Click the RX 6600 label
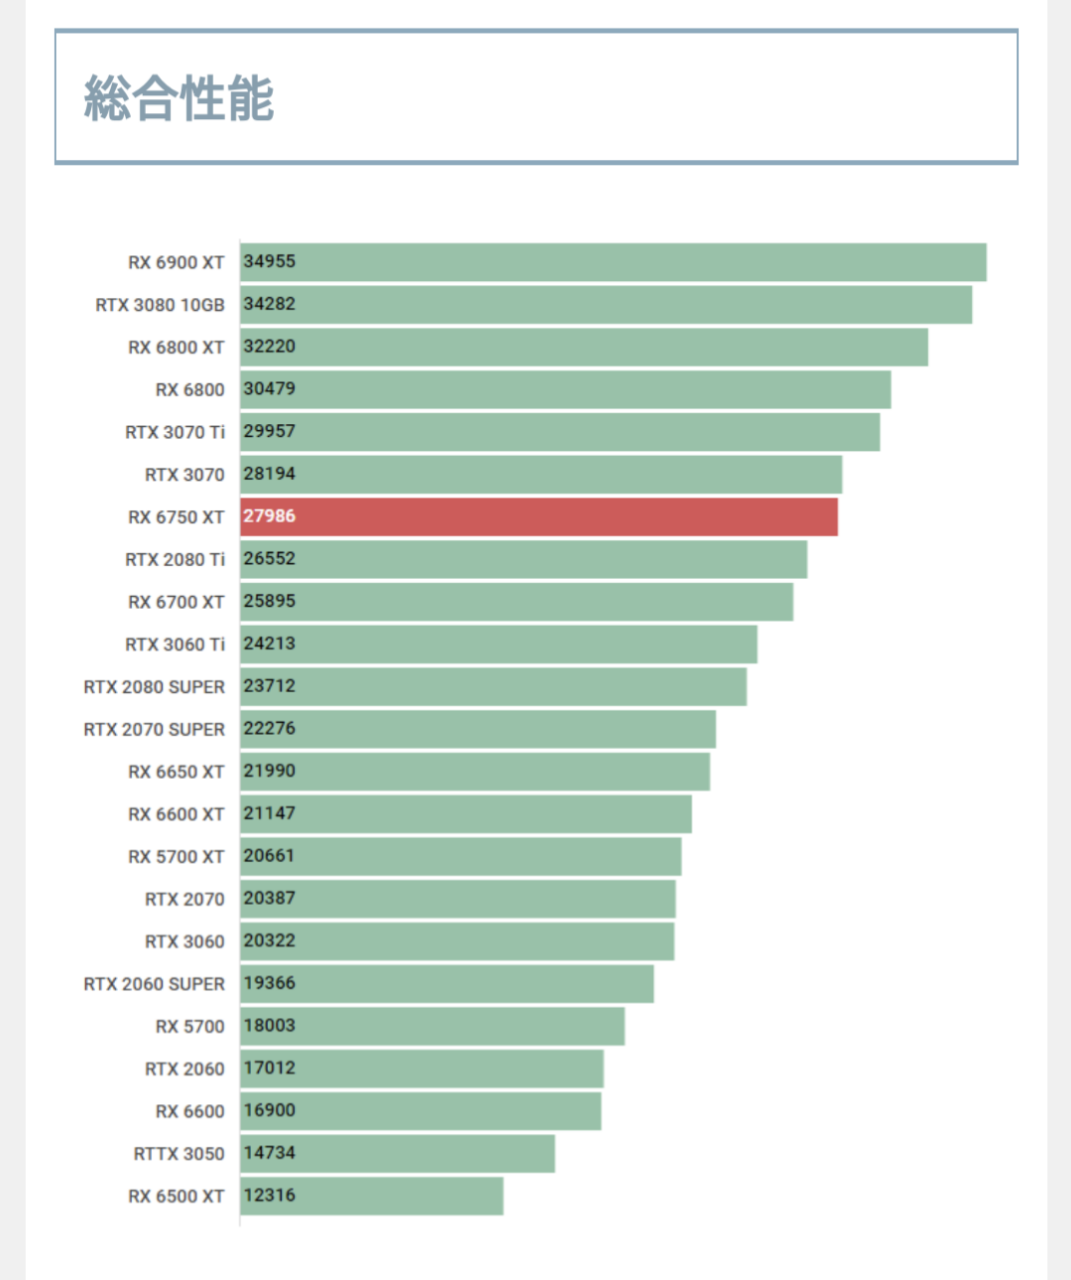This screenshot has width=1071, height=1280. 190,1111
